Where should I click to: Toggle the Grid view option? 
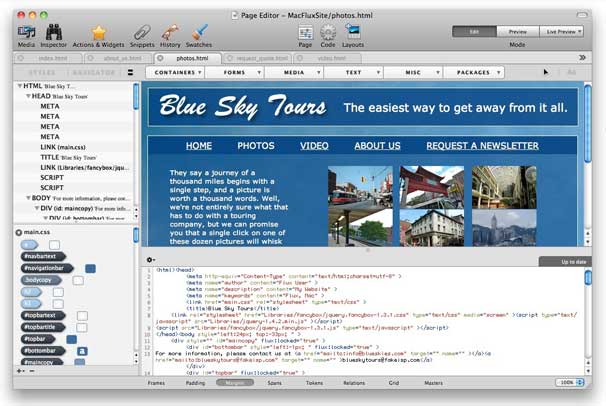(x=394, y=383)
